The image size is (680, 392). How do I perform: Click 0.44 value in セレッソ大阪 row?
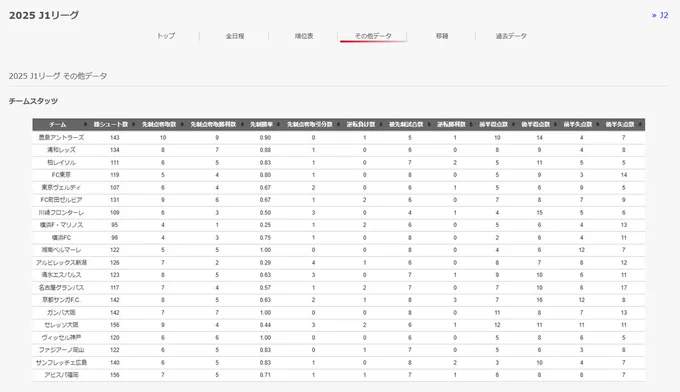coord(265,325)
